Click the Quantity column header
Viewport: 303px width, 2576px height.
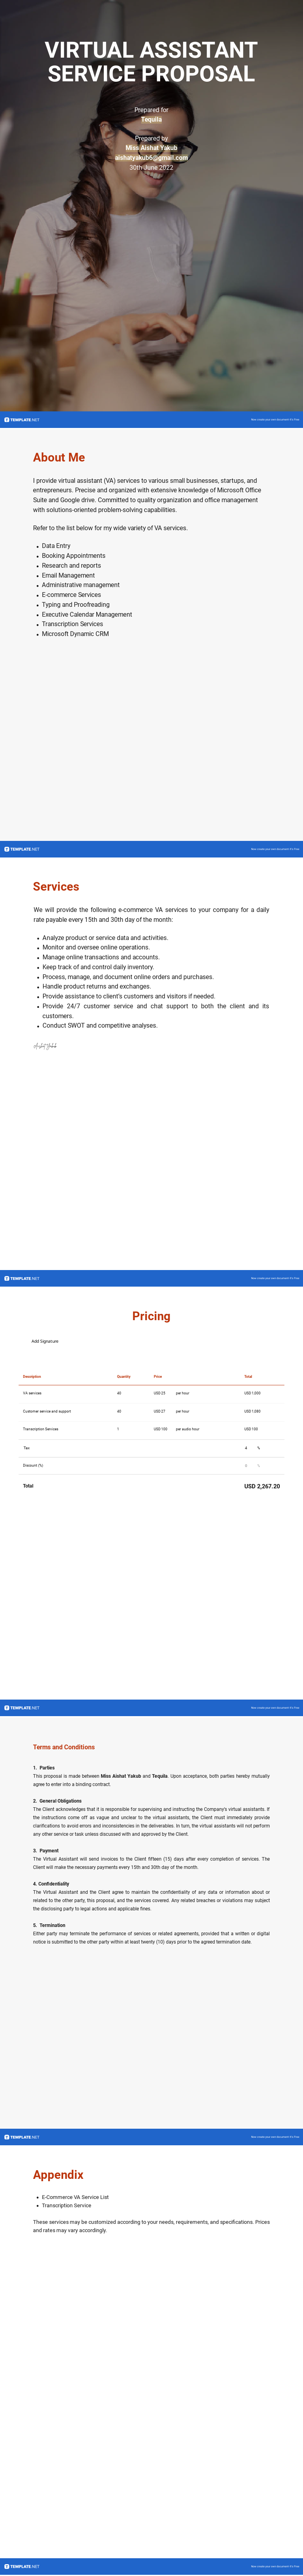[124, 1377]
